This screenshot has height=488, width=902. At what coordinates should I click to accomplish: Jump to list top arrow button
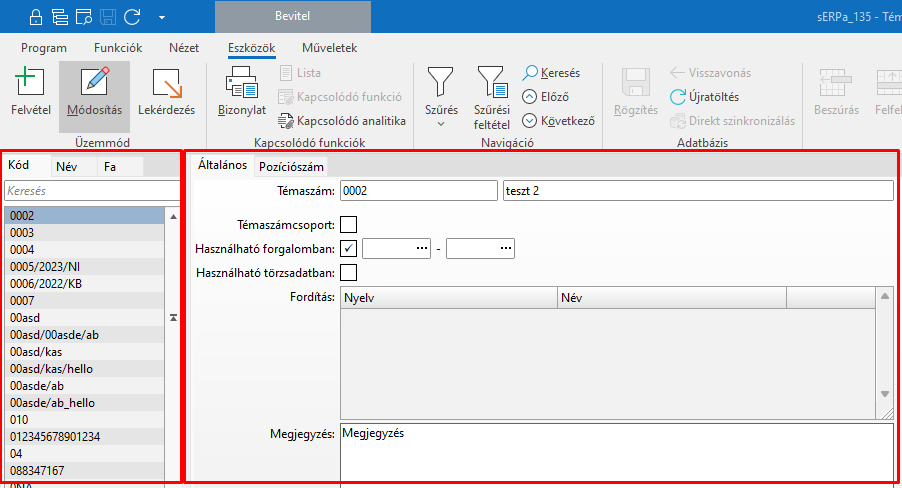(173, 318)
